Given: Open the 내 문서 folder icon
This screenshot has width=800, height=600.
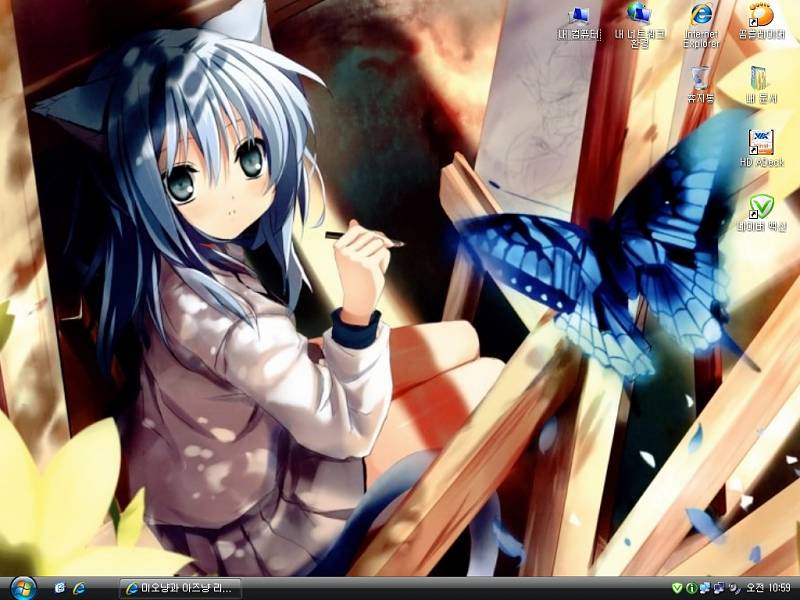Looking at the screenshot, I should pos(761,79).
